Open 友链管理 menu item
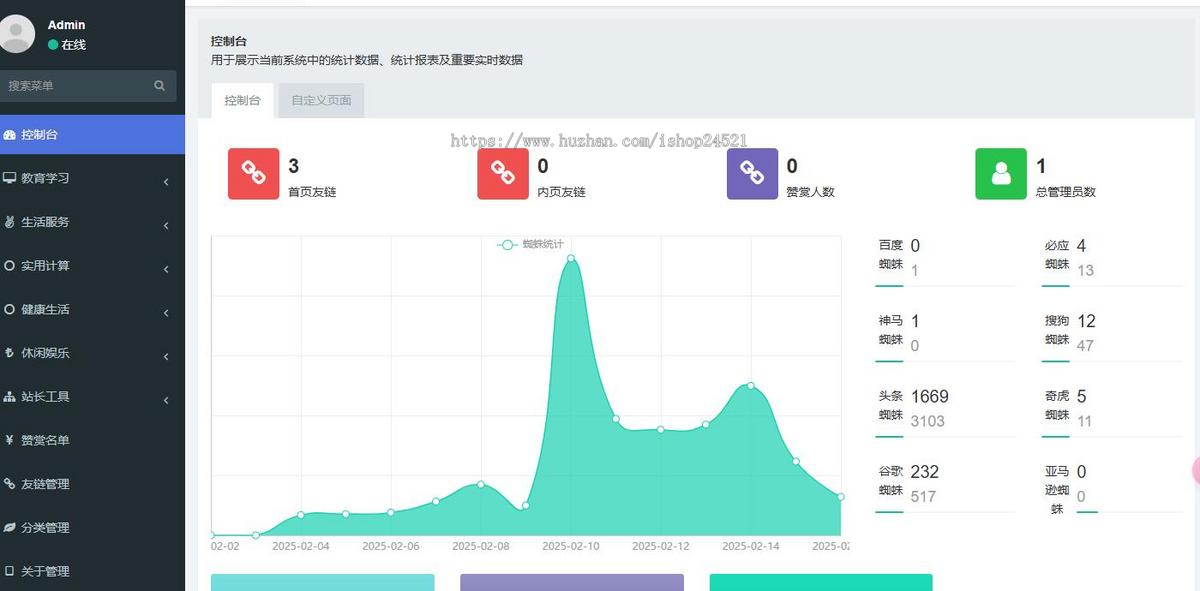 (x=92, y=484)
